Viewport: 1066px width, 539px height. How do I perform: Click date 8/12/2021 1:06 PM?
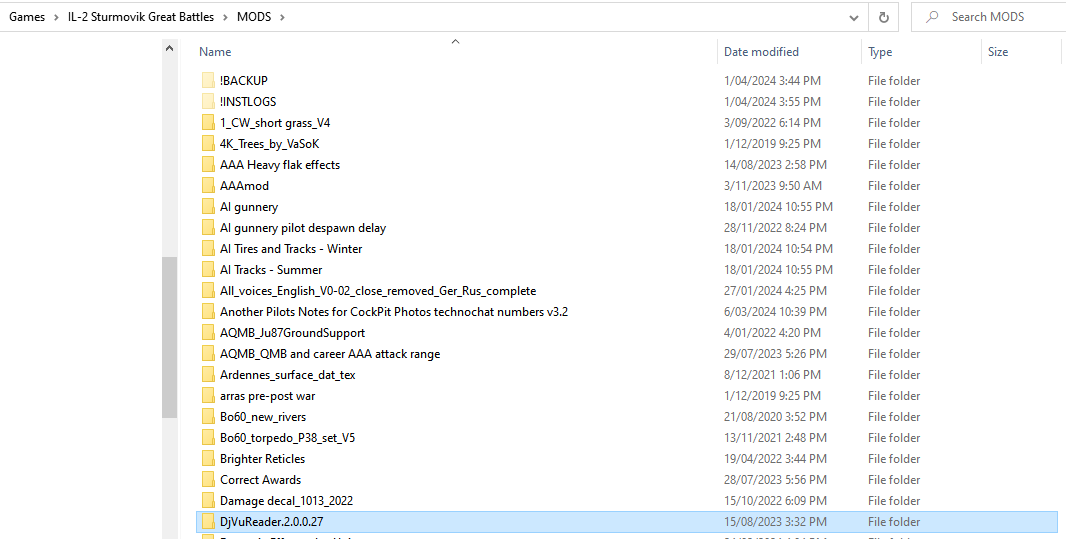pos(772,376)
